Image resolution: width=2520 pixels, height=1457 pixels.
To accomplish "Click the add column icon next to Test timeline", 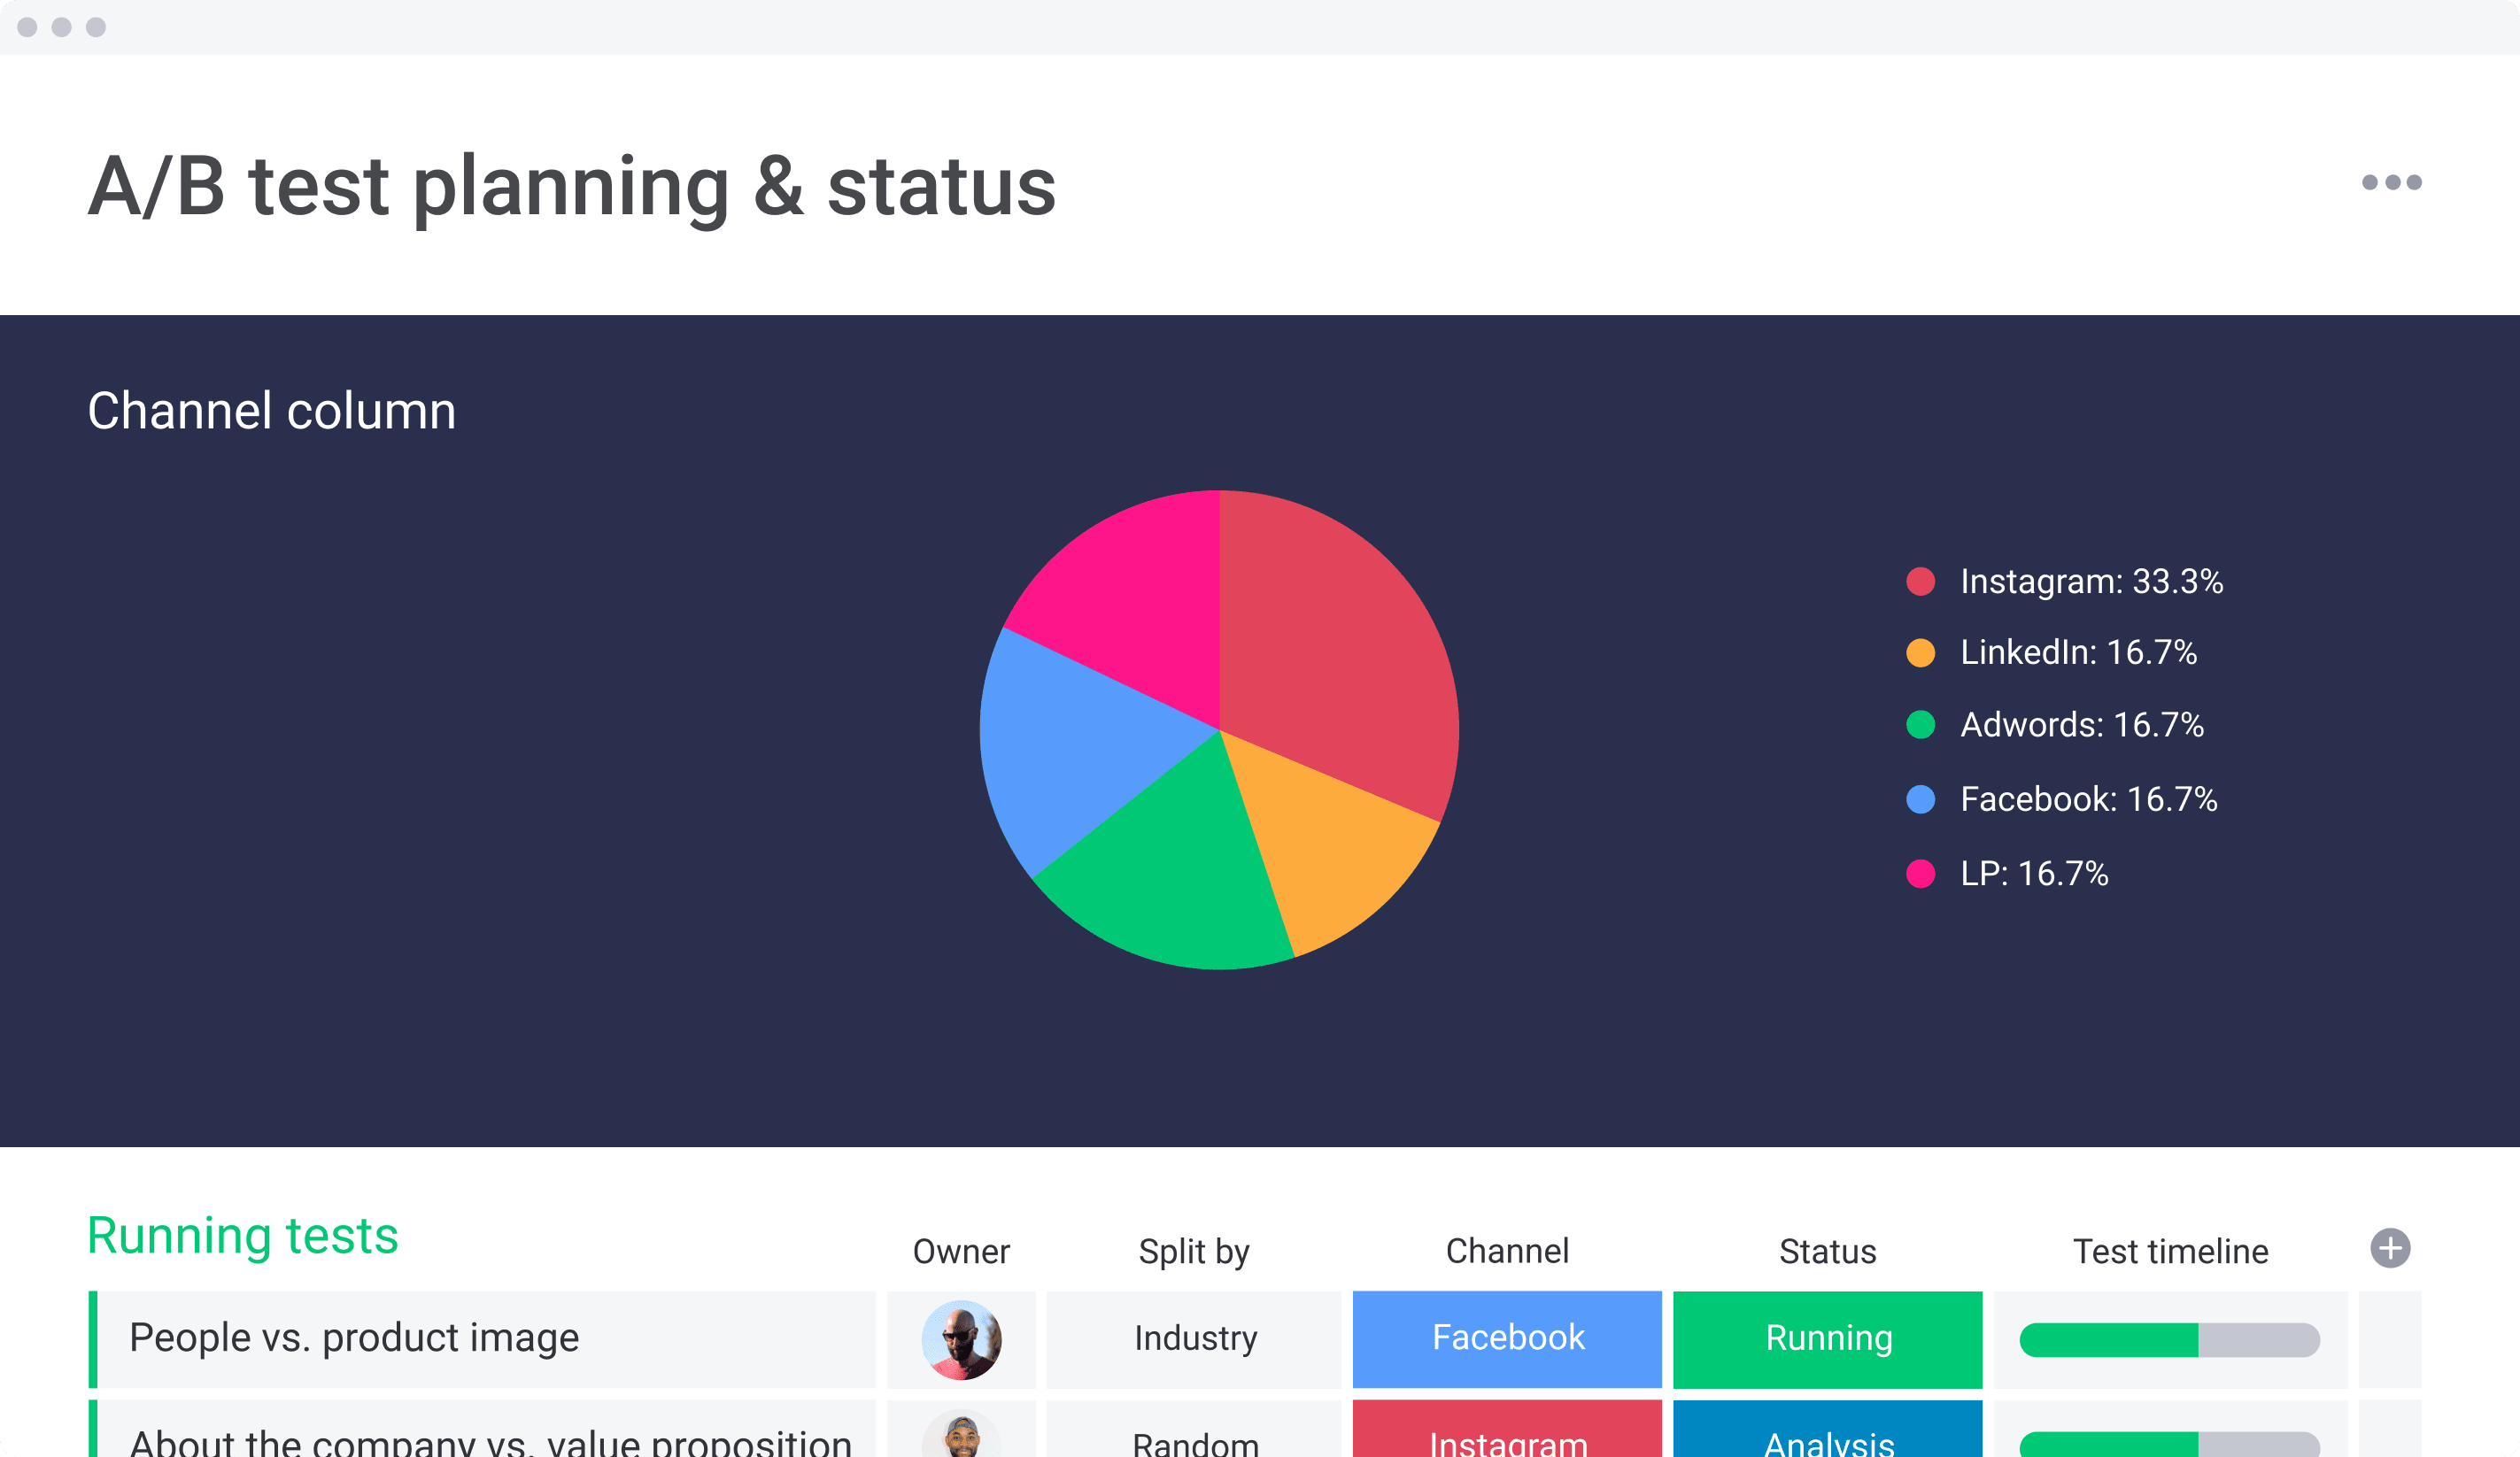I will (2386, 1247).
